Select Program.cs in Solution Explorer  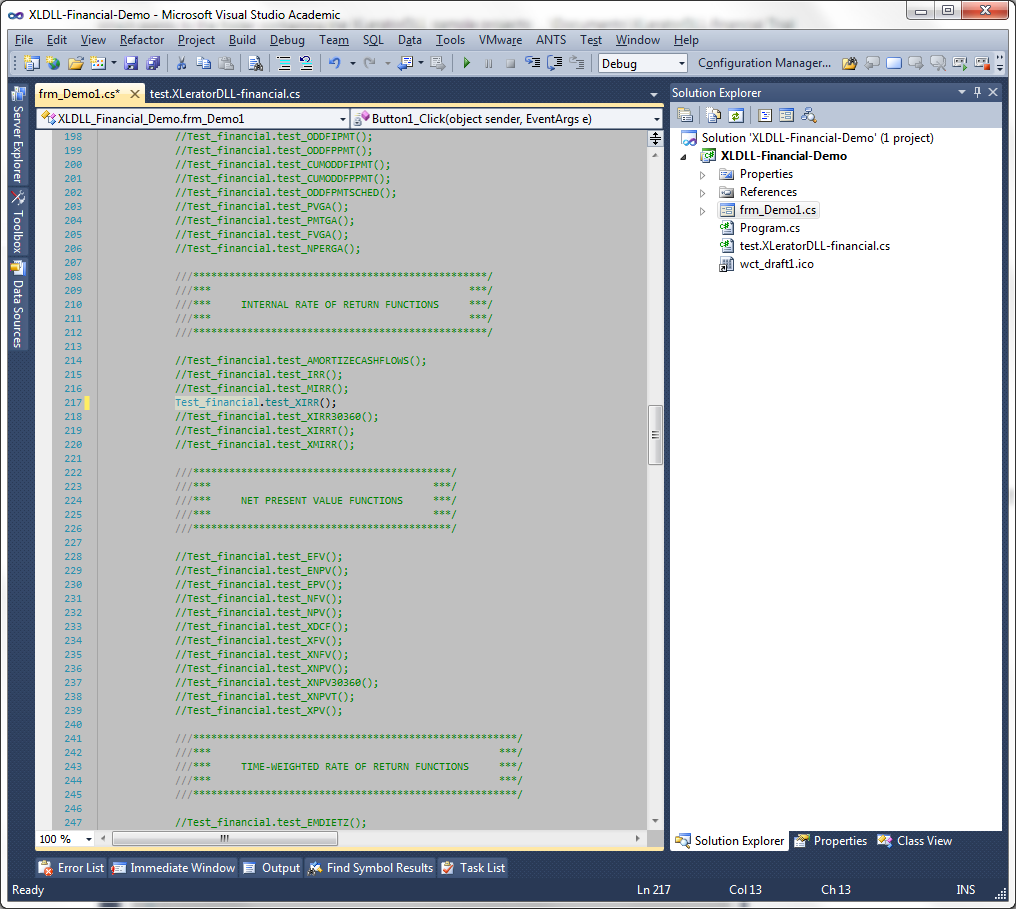[770, 228]
